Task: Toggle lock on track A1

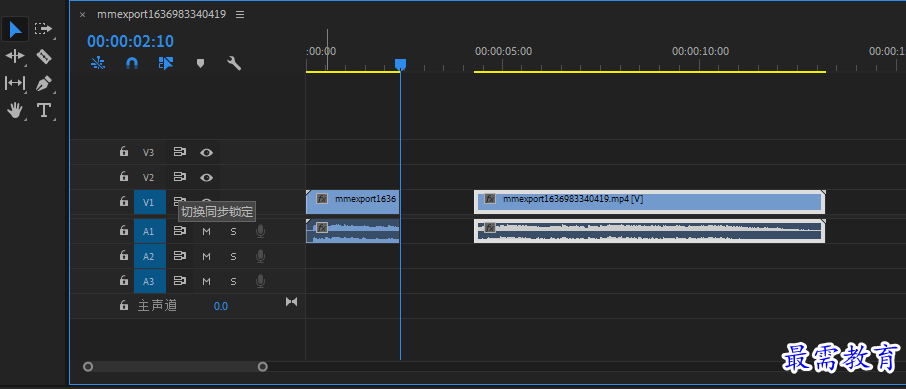Action: (x=123, y=231)
